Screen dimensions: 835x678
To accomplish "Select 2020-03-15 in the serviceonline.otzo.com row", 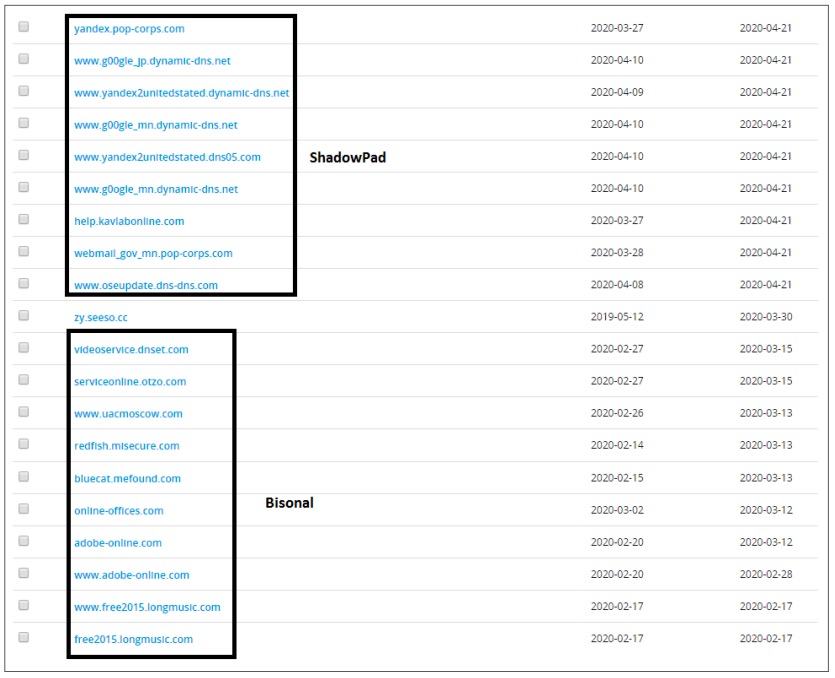I will 766,381.
